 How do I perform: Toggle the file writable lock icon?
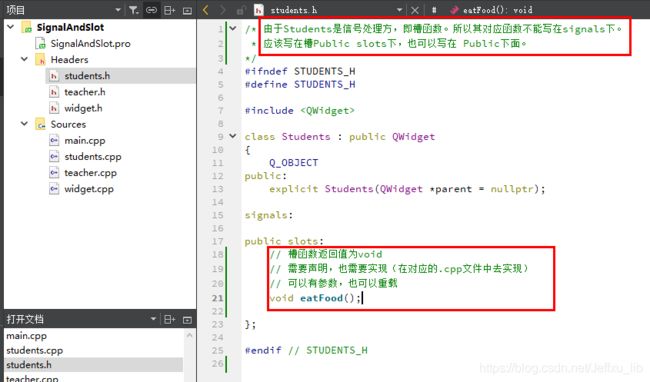pos(240,10)
